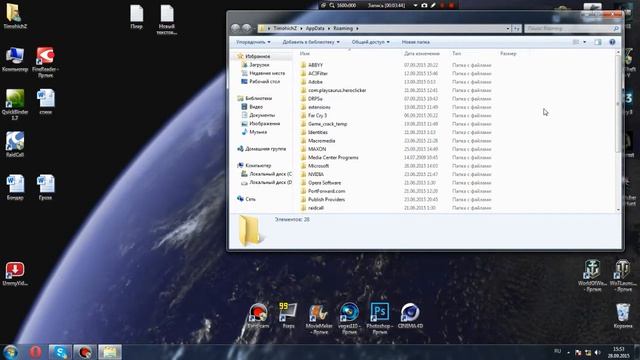Open the address bar history dropdown arrow
Image resolution: width=640 pixels, height=360 pixels.
click(x=508, y=29)
